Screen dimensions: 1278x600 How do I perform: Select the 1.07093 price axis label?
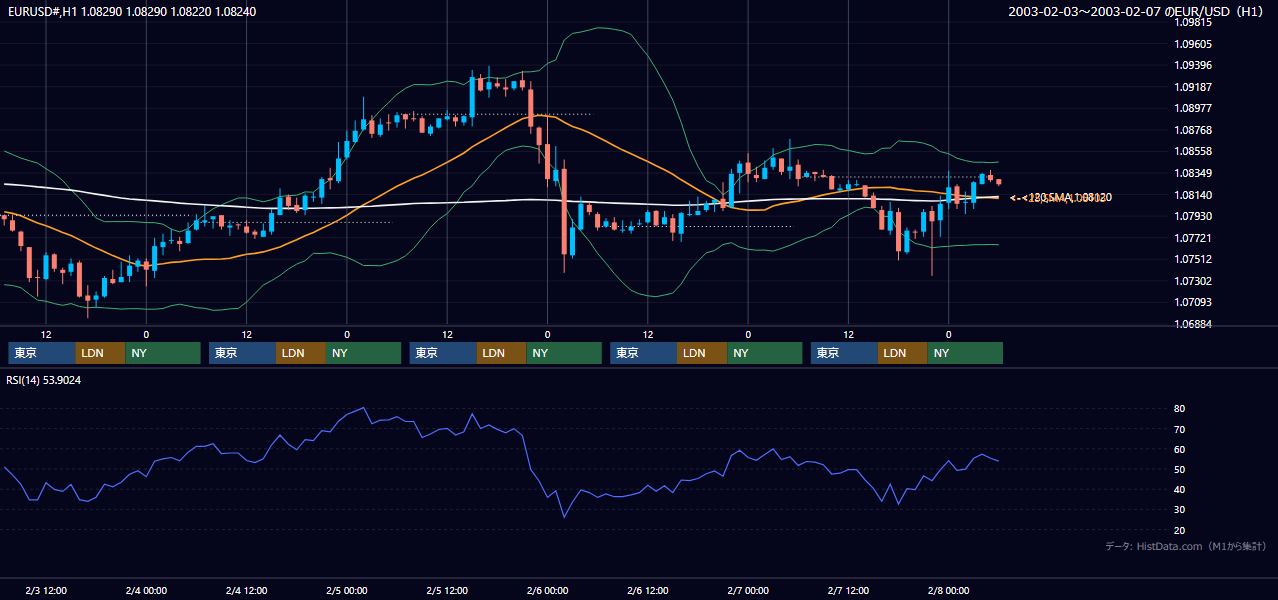(x=1192, y=302)
